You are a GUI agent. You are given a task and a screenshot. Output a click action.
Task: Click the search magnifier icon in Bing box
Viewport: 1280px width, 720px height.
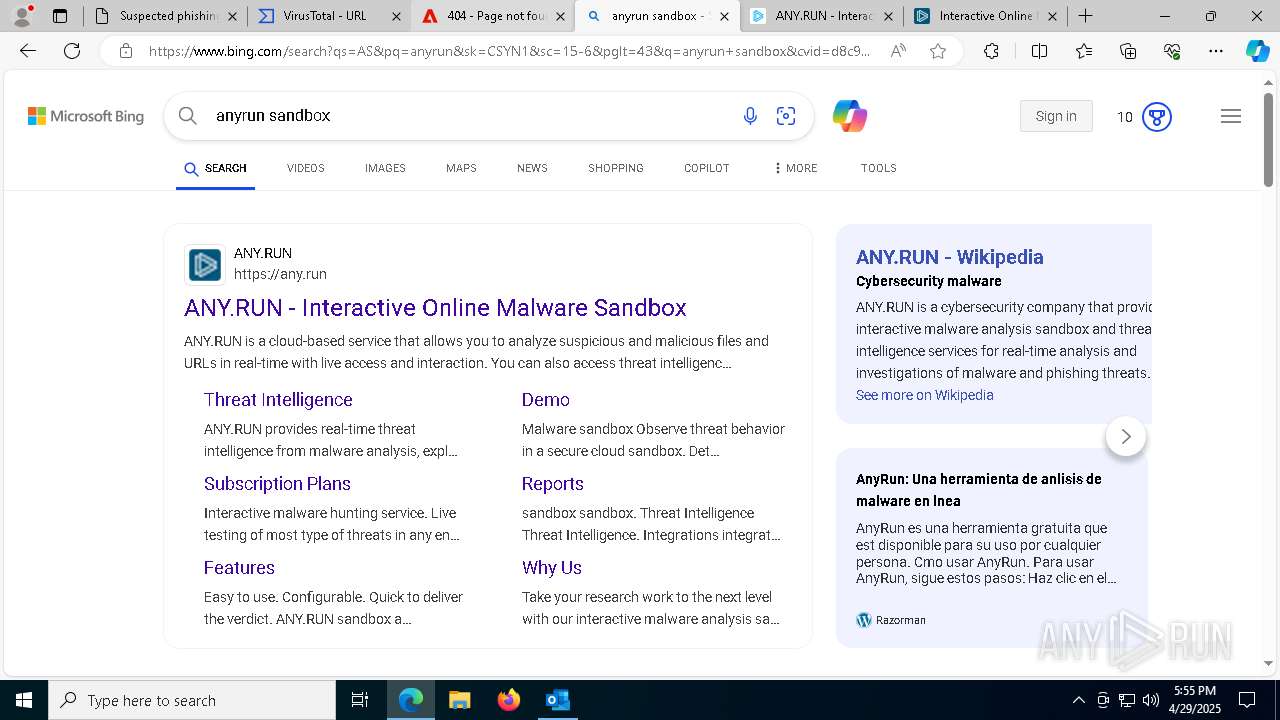(187, 116)
